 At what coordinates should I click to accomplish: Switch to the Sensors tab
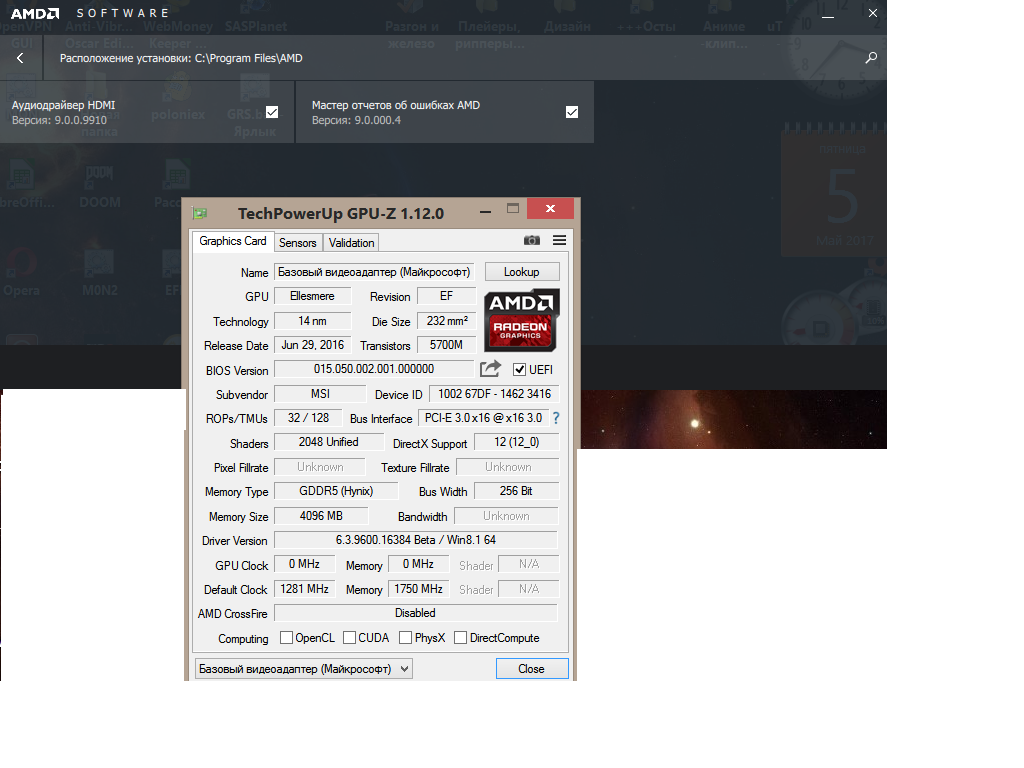coord(298,242)
